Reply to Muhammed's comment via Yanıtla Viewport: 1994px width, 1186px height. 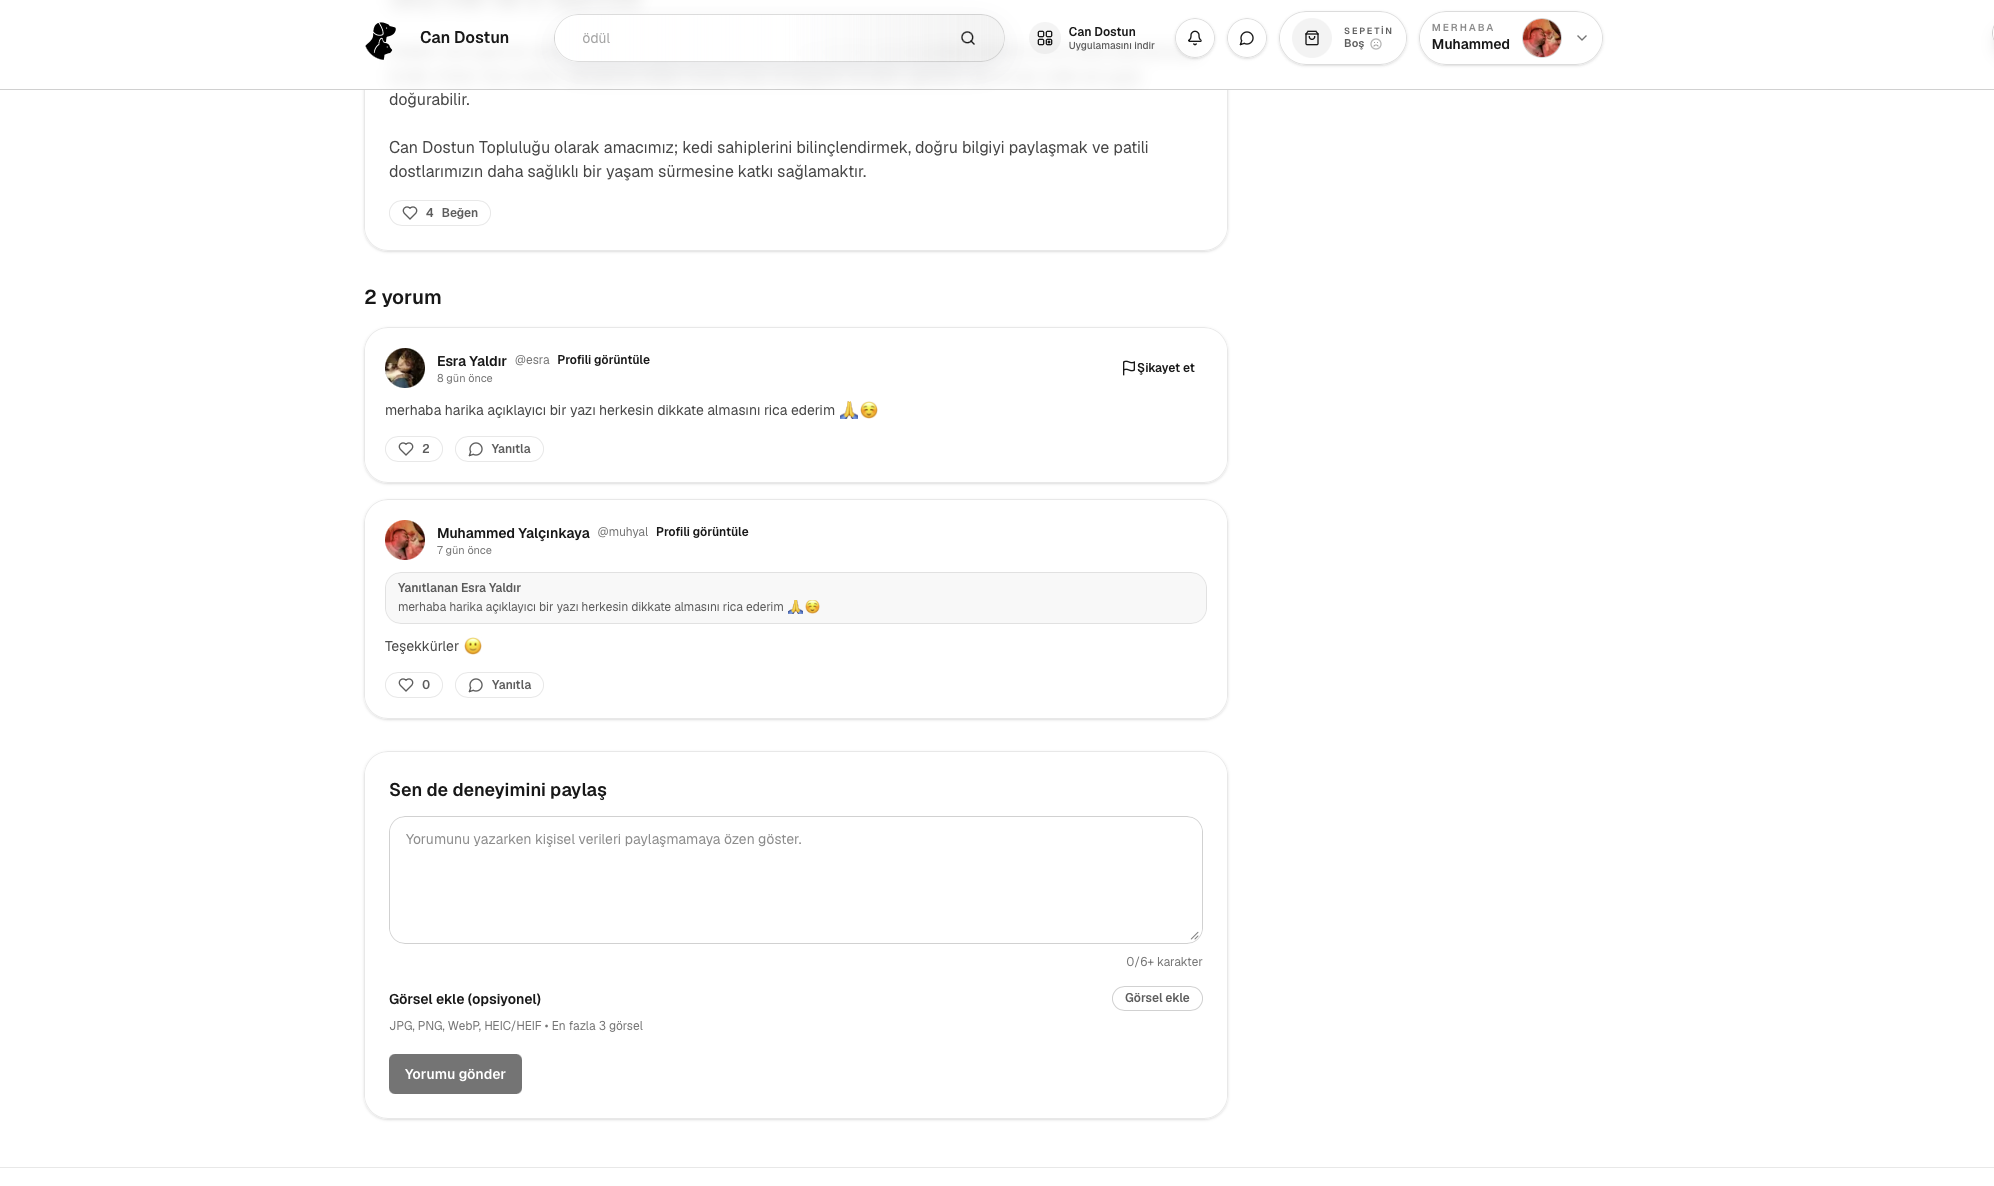click(x=499, y=685)
